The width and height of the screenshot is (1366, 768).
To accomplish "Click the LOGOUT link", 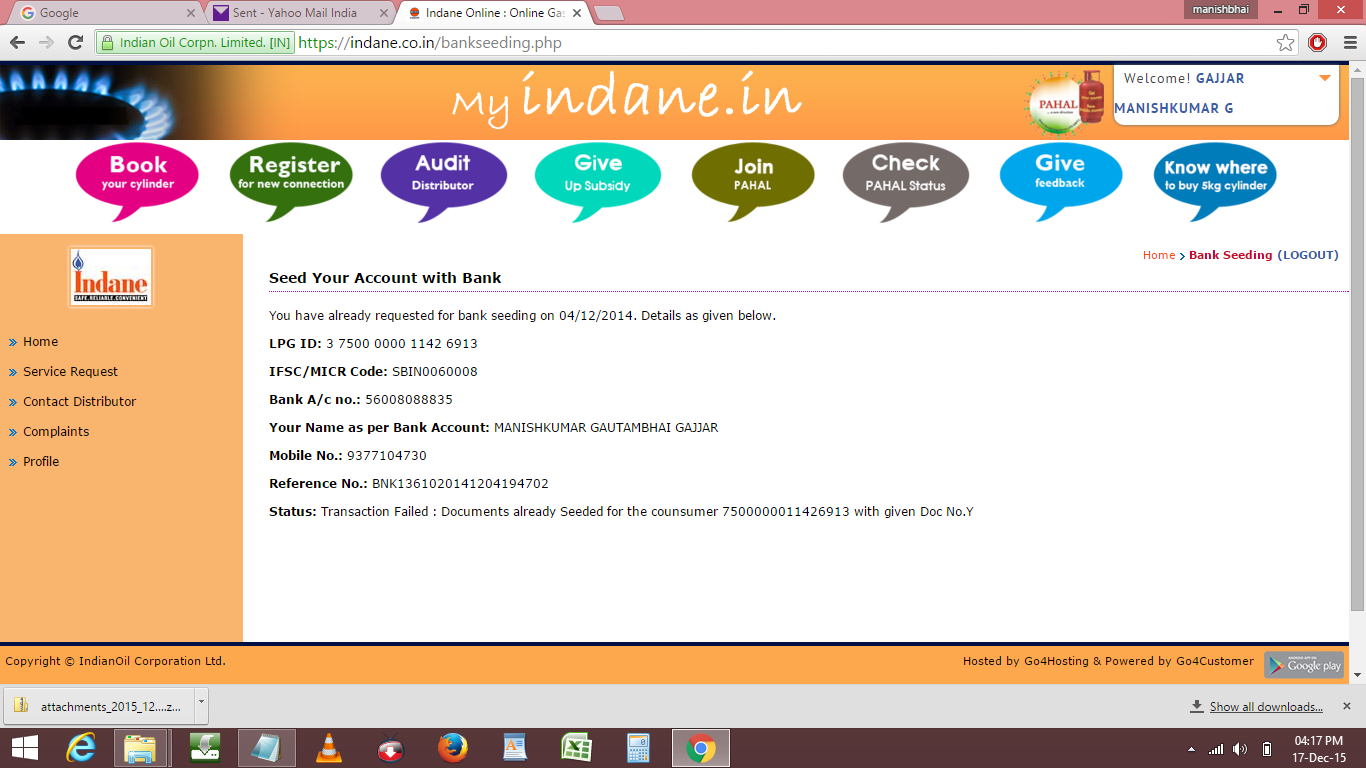I will [x=1308, y=255].
